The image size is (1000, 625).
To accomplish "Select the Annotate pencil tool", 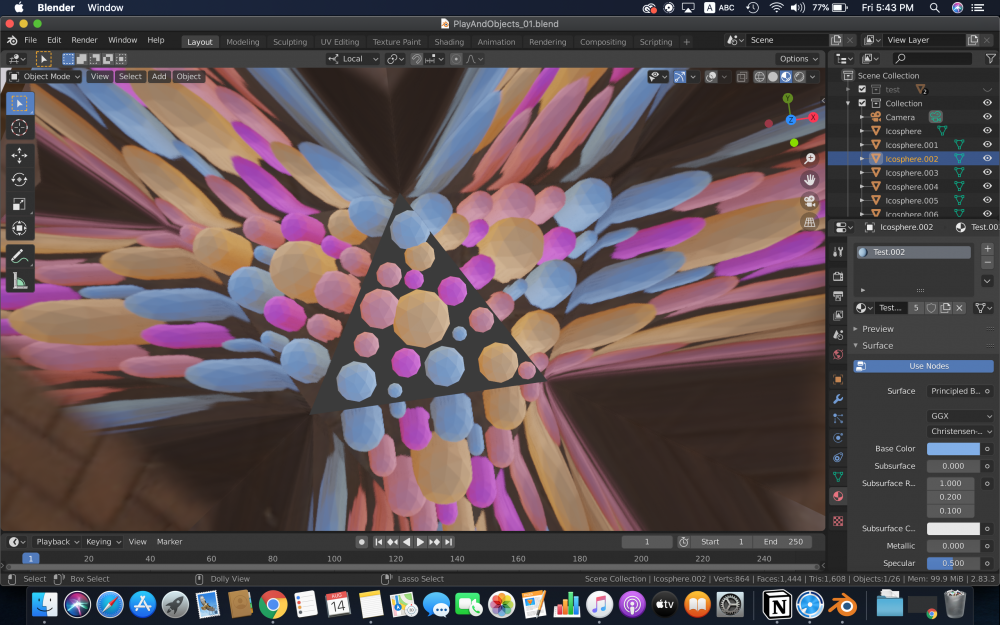I will [x=20, y=256].
